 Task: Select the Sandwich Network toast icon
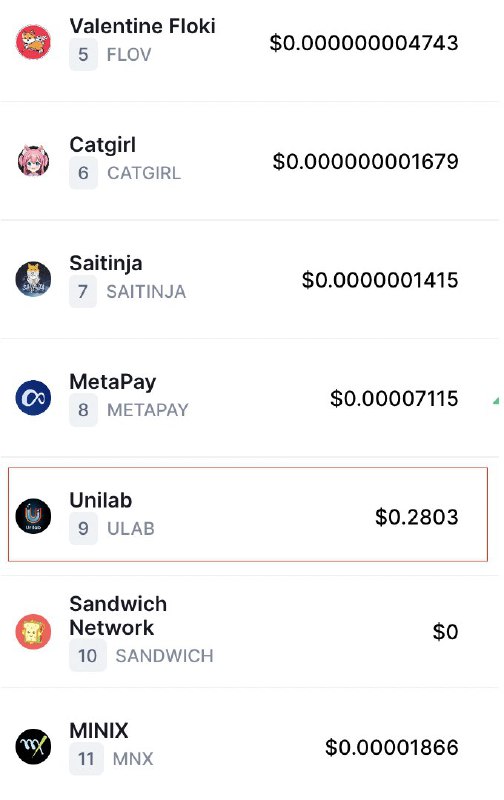click(33, 631)
